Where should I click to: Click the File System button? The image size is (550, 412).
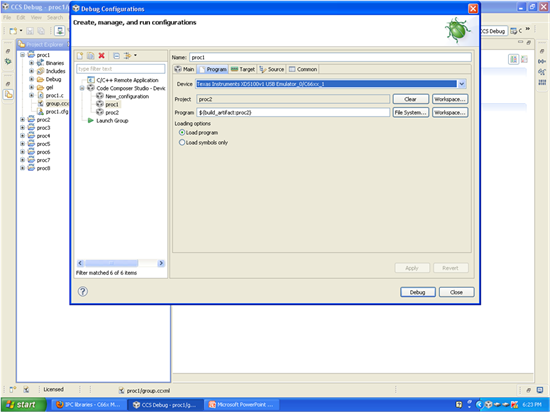pos(410,113)
